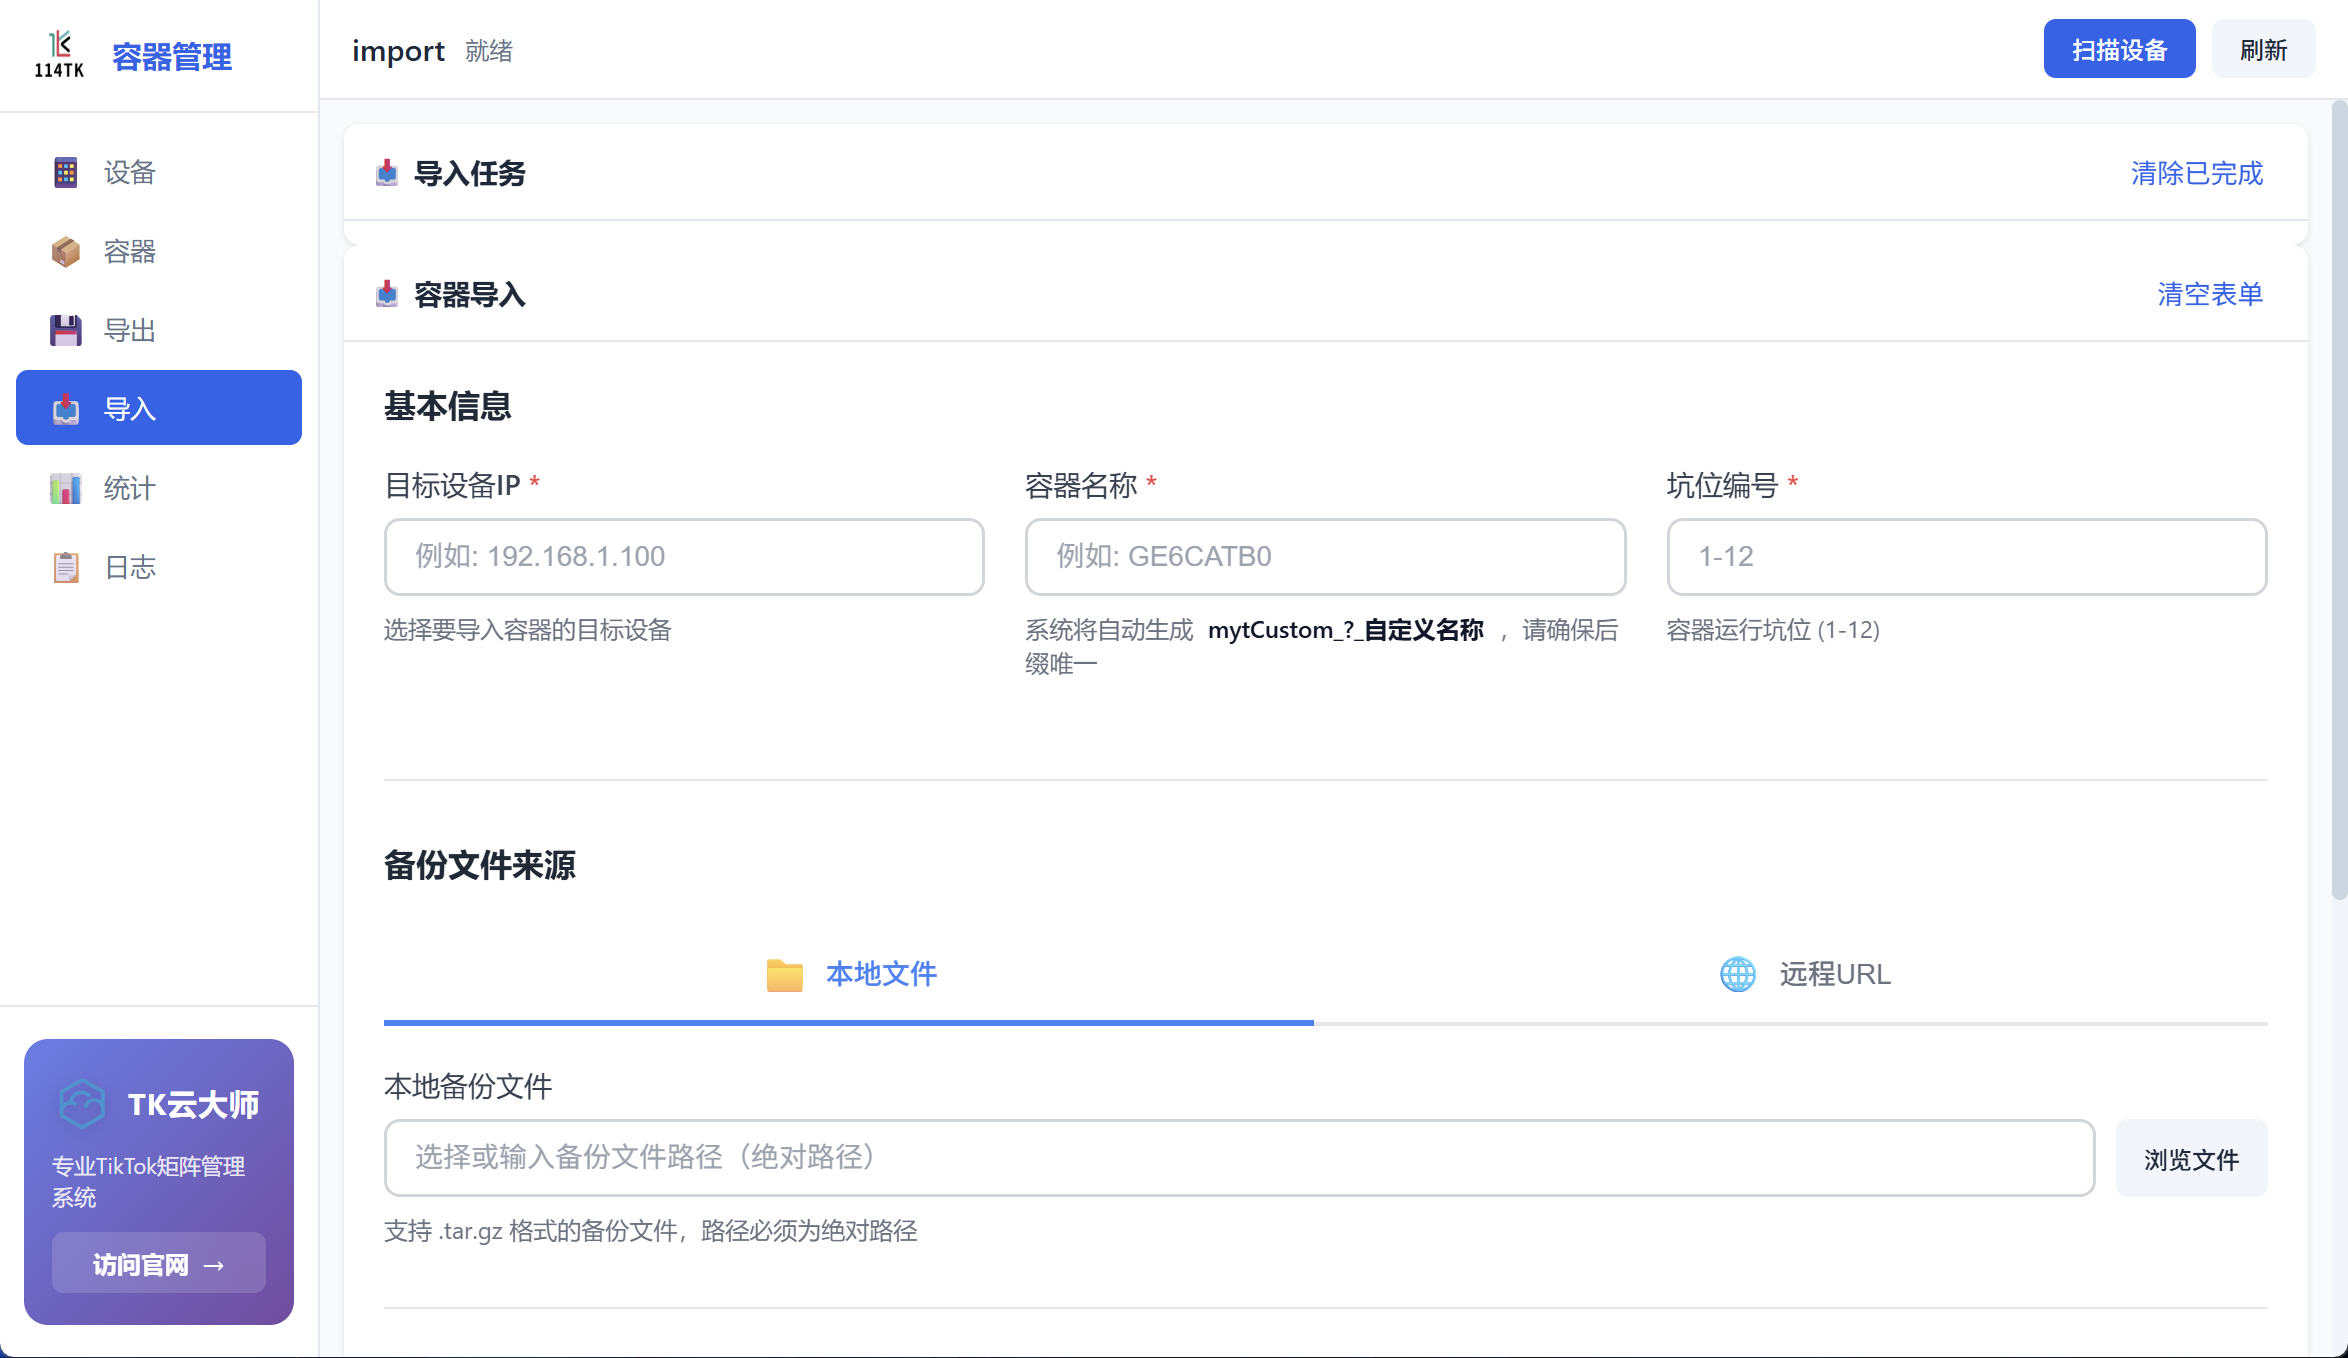Click the 清空表单 link
Viewport: 2348px width, 1358px height.
coord(2209,294)
